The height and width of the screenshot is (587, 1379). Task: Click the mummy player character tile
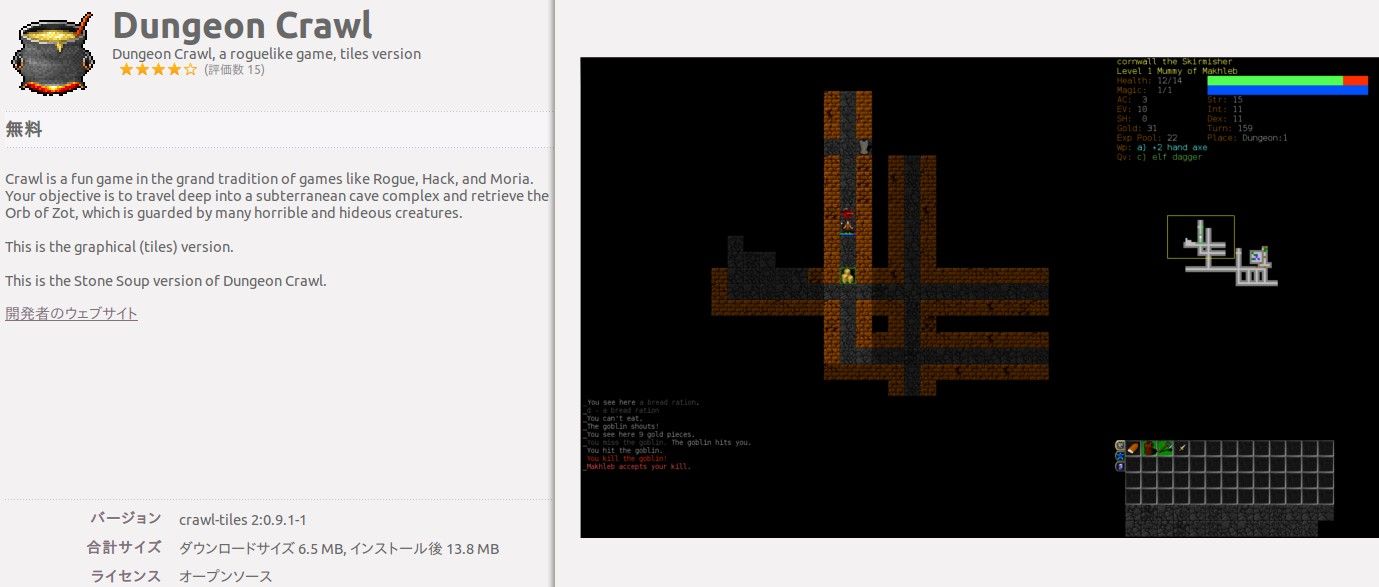(x=848, y=227)
